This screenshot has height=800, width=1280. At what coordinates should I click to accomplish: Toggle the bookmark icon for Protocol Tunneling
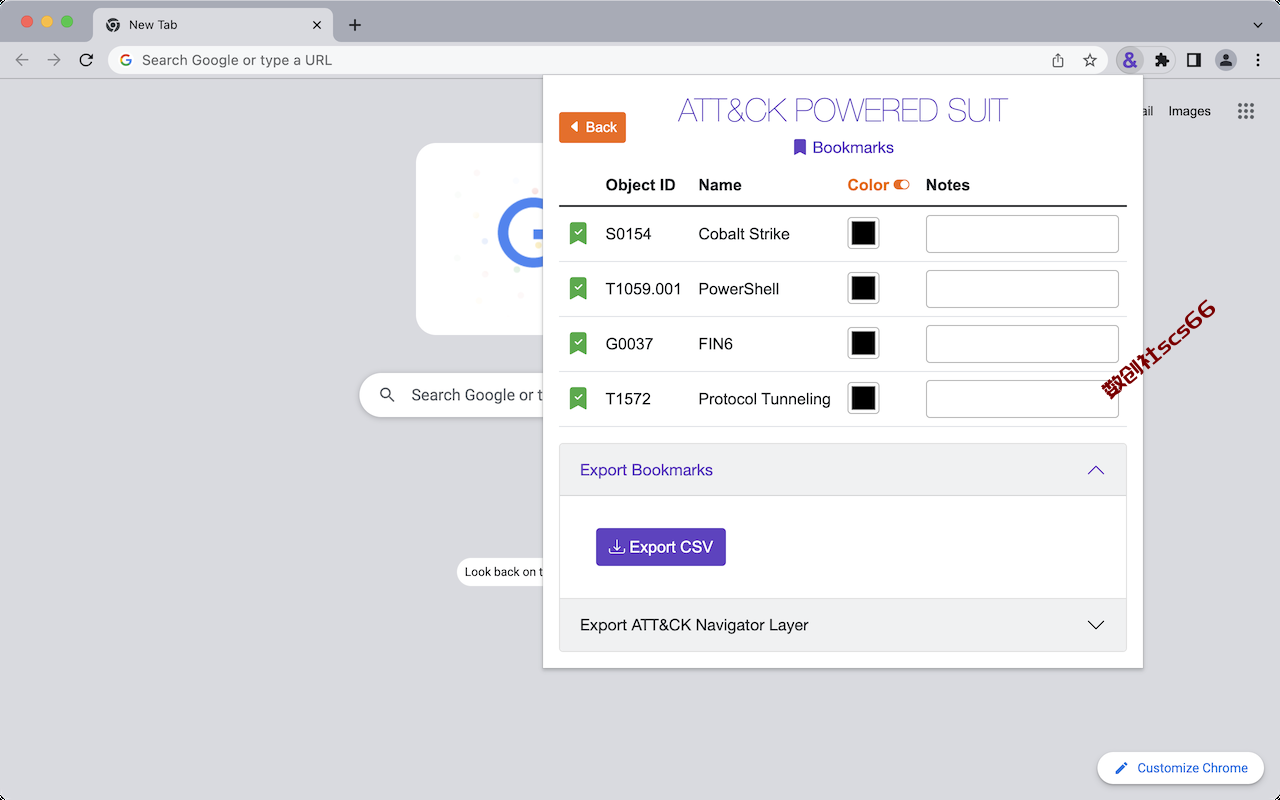click(578, 399)
